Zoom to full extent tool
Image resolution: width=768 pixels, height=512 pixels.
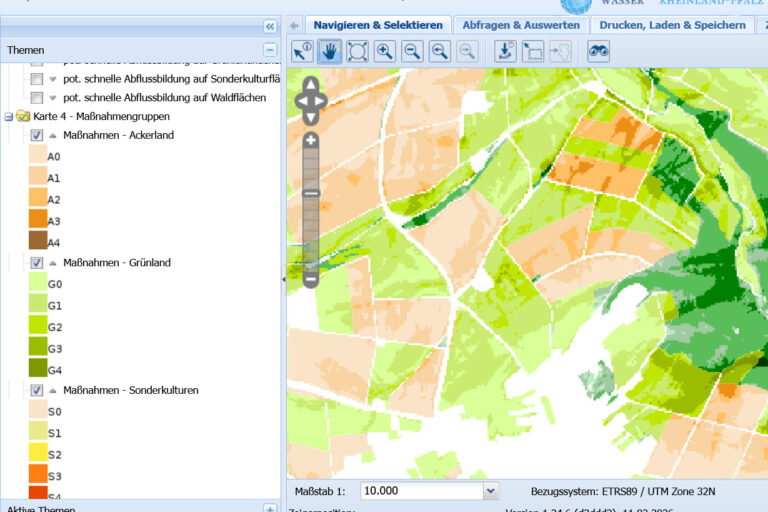pyautogui.click(x=357, y=51)
